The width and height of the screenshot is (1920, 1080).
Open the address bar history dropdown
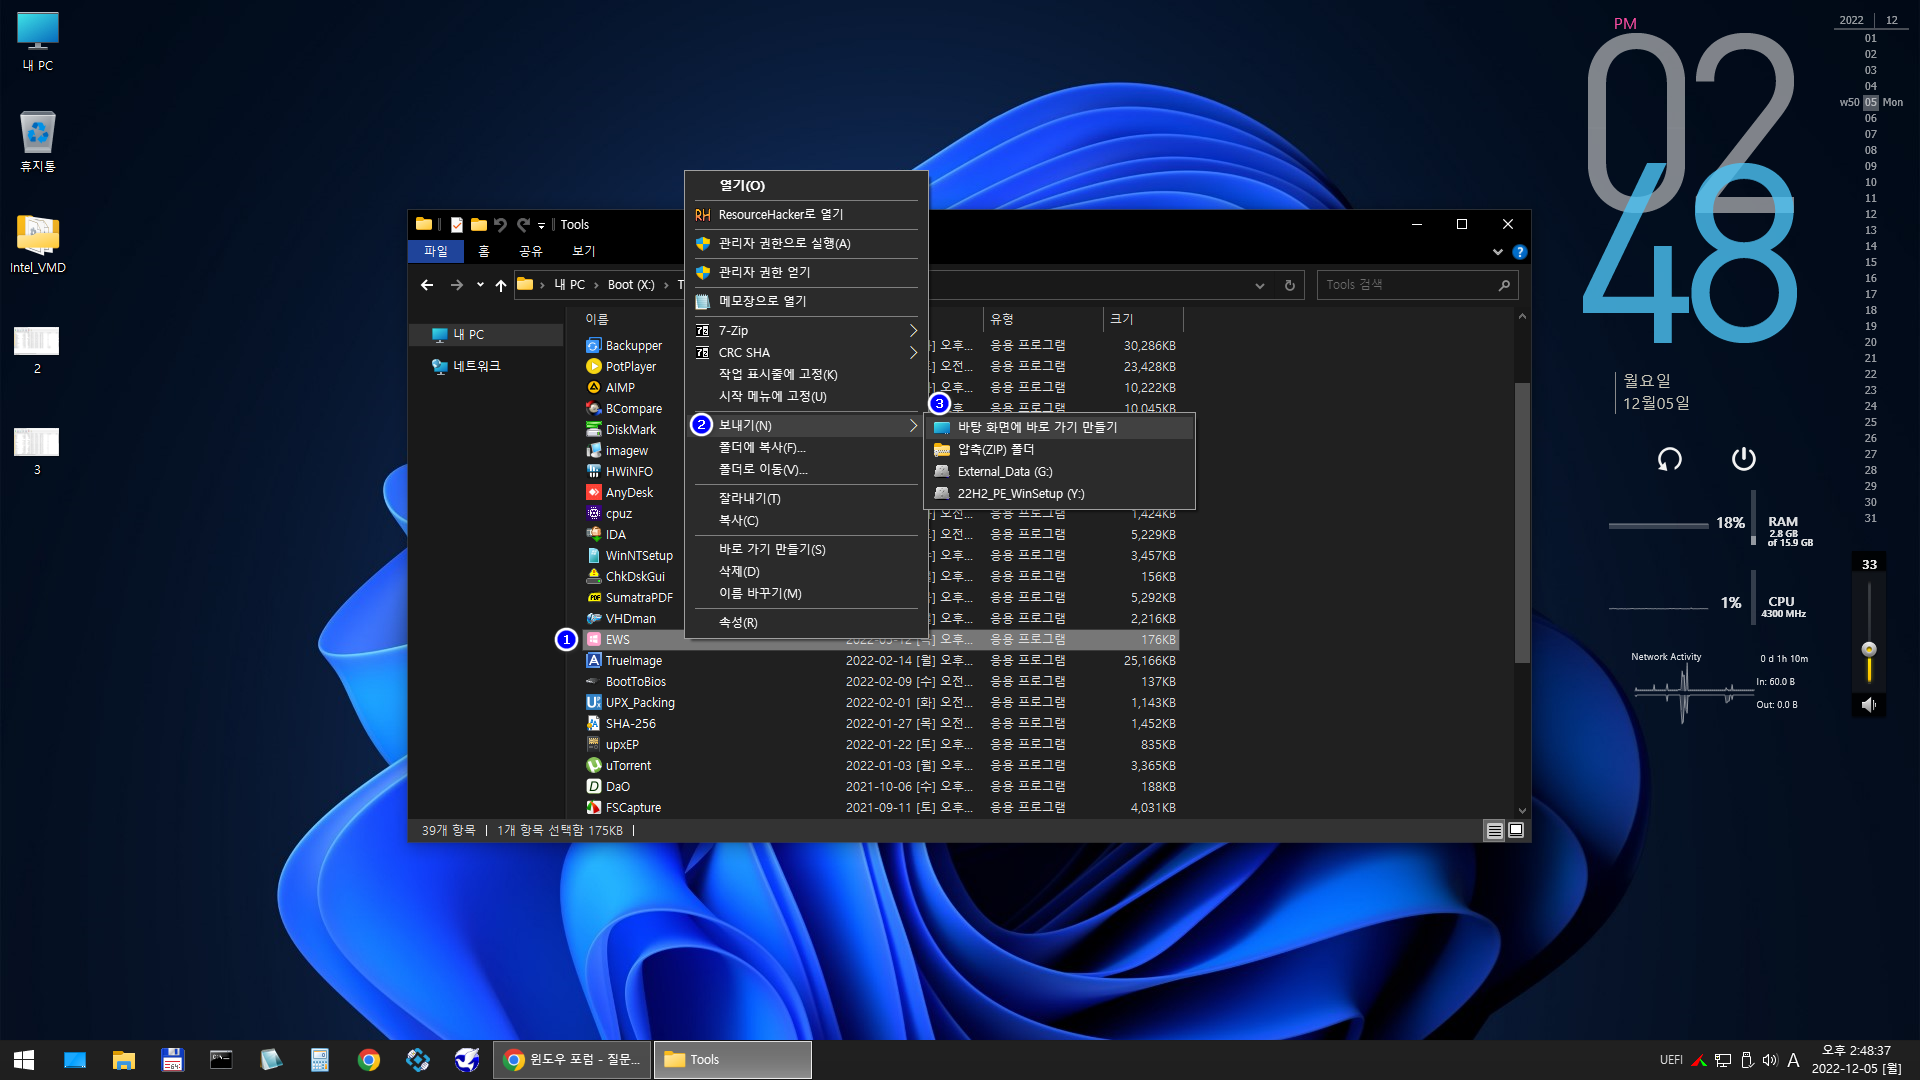(x=1259, y=286)
